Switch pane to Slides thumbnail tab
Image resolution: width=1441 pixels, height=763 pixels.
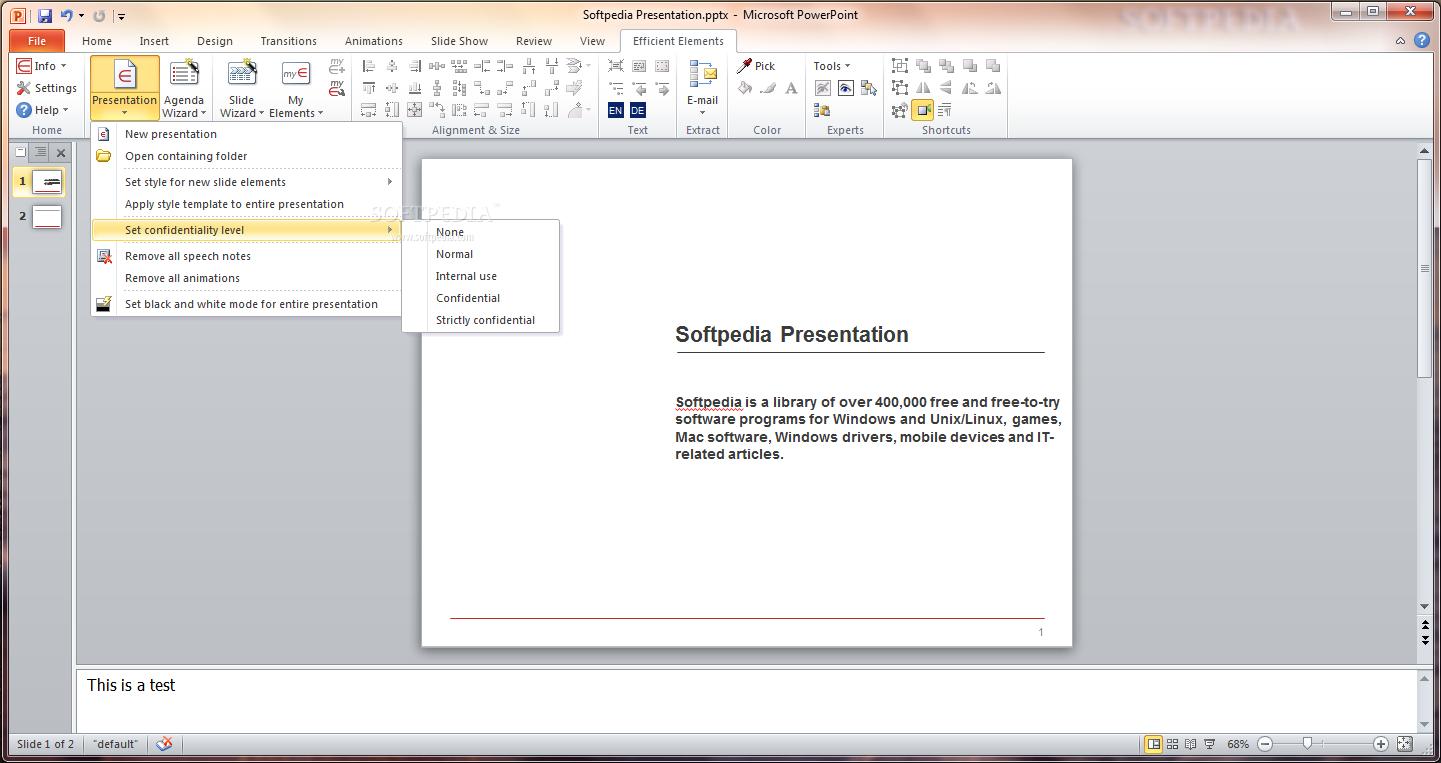tap(21, 152)
